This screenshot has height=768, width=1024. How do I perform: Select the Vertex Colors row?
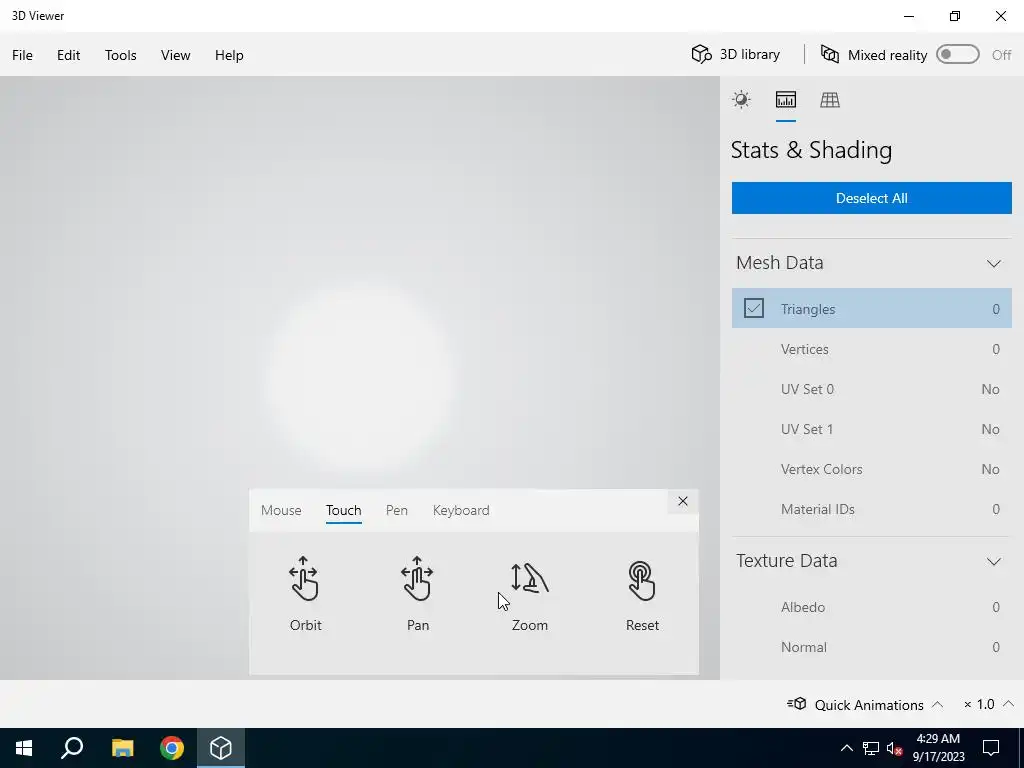[x=872, y=469]
